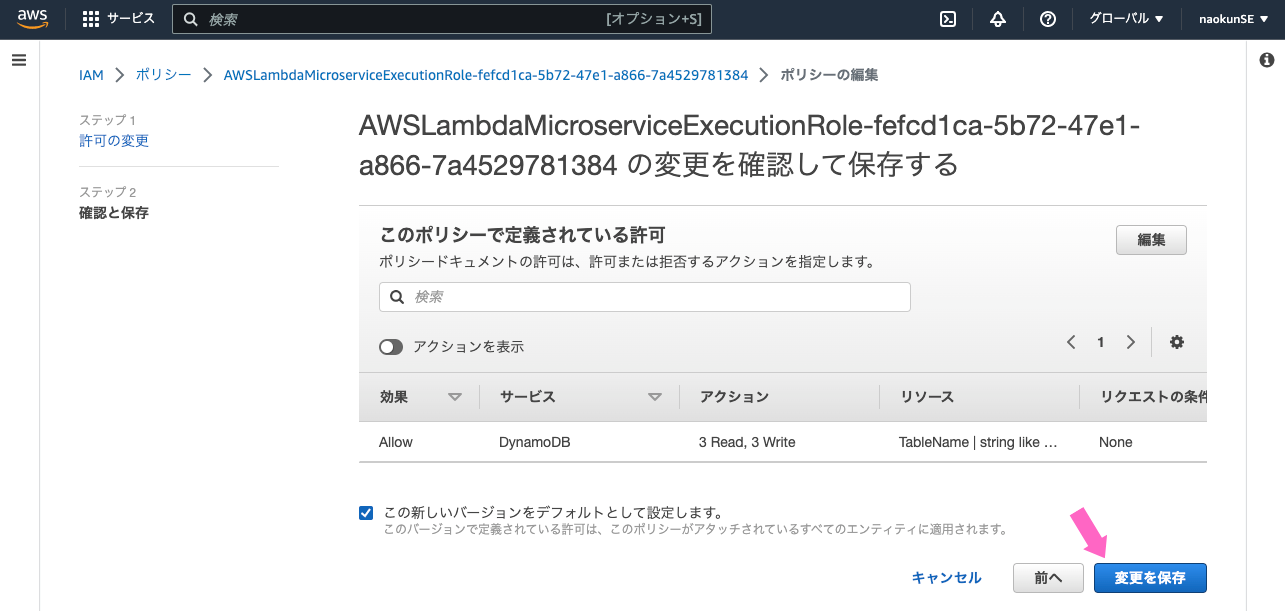Uncheck set new version as default checkbox

(x=366, y=513)
